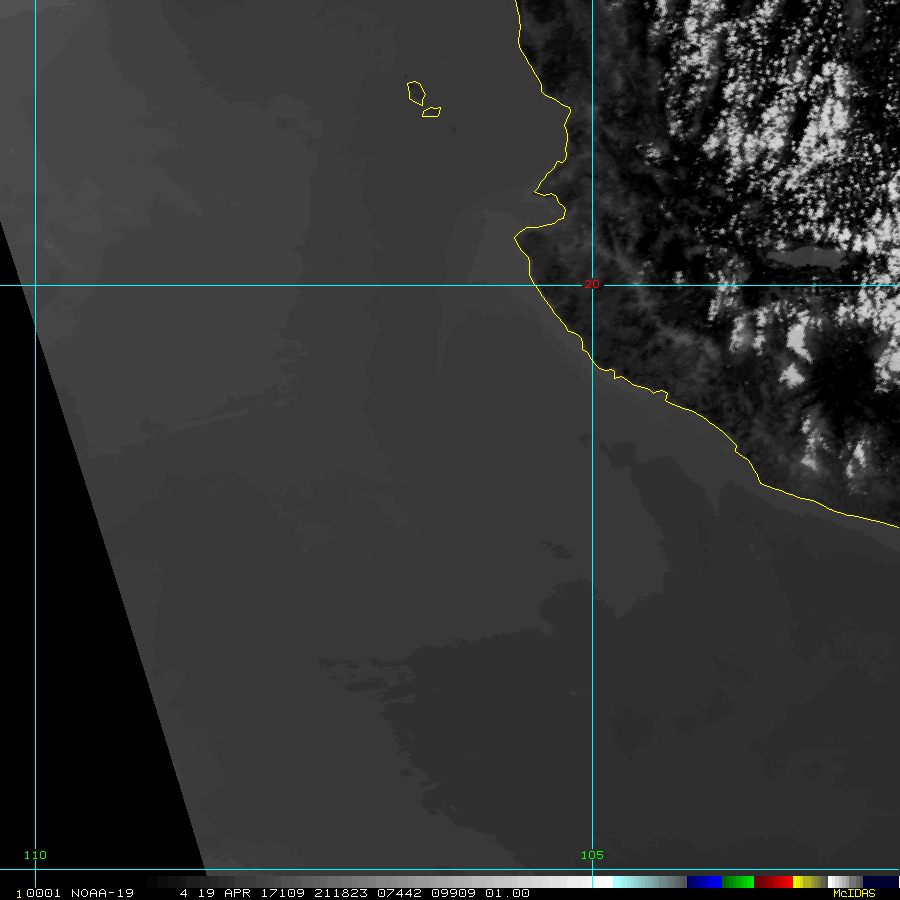900x900 pixels.
Task: Select the yellow segment of color bar
Action: 804,882
